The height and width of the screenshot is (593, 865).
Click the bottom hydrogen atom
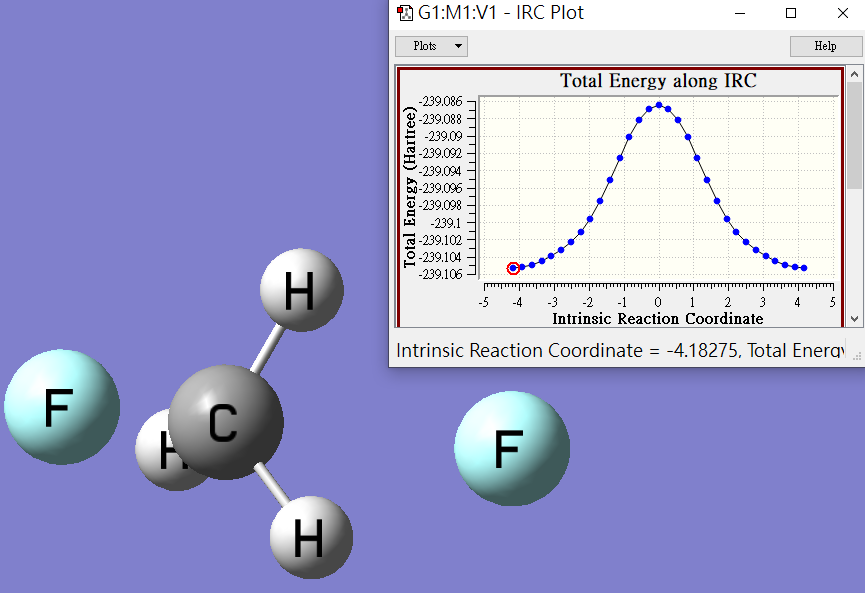click(311, 537)
